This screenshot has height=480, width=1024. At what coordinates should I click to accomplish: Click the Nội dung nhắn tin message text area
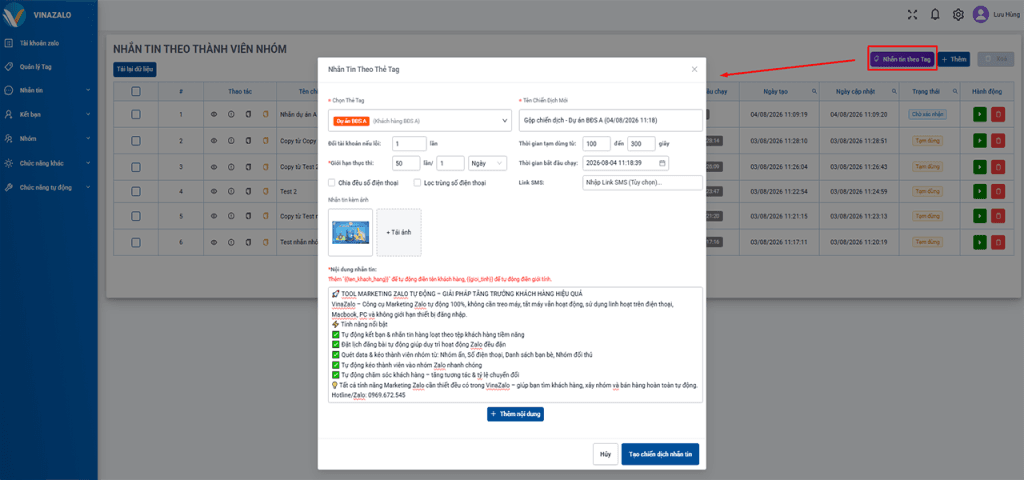(x=515, y=344)
